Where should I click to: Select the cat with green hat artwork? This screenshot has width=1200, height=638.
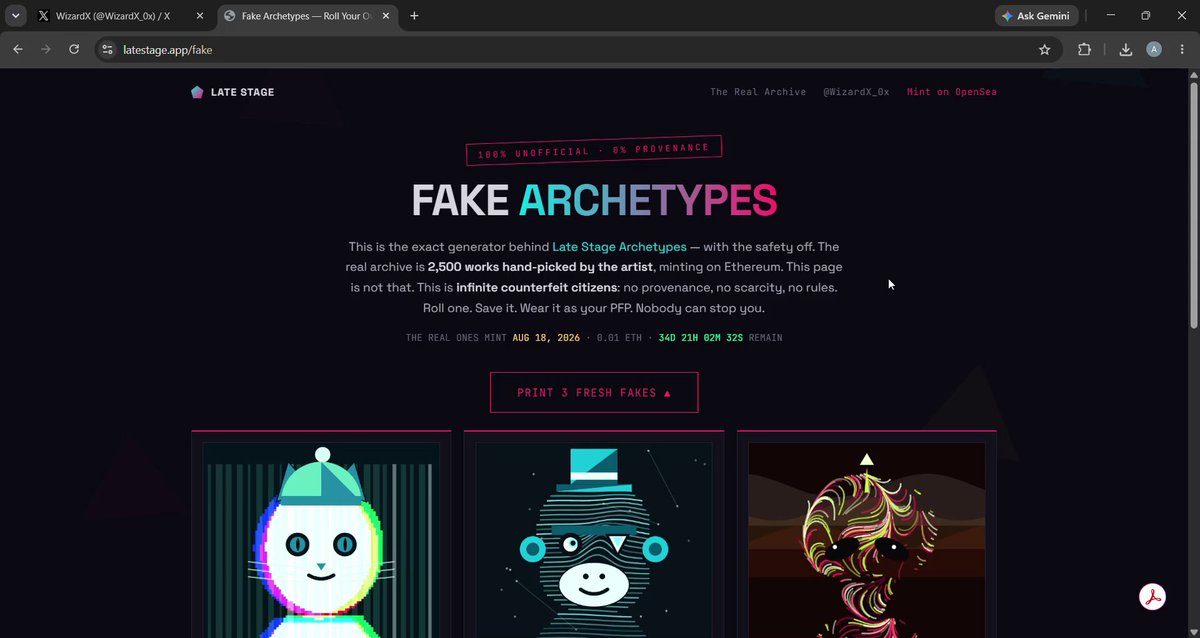321,540
